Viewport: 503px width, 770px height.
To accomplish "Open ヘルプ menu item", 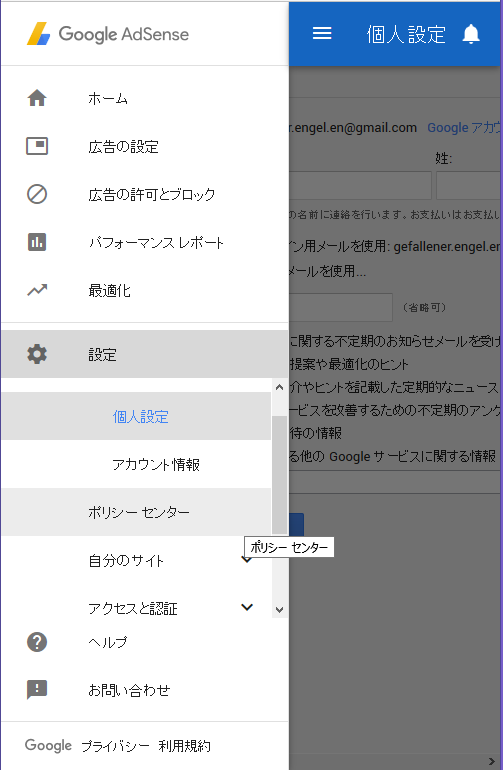I will 145,642.
